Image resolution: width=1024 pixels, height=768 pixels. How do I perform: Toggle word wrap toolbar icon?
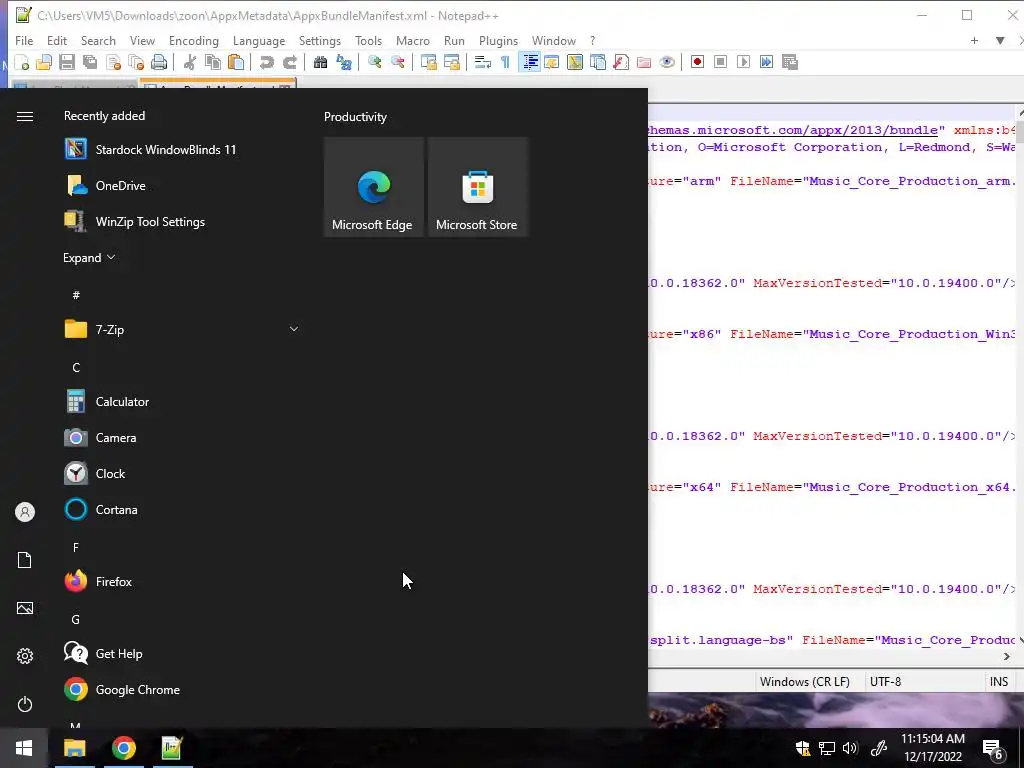point(483,62)
